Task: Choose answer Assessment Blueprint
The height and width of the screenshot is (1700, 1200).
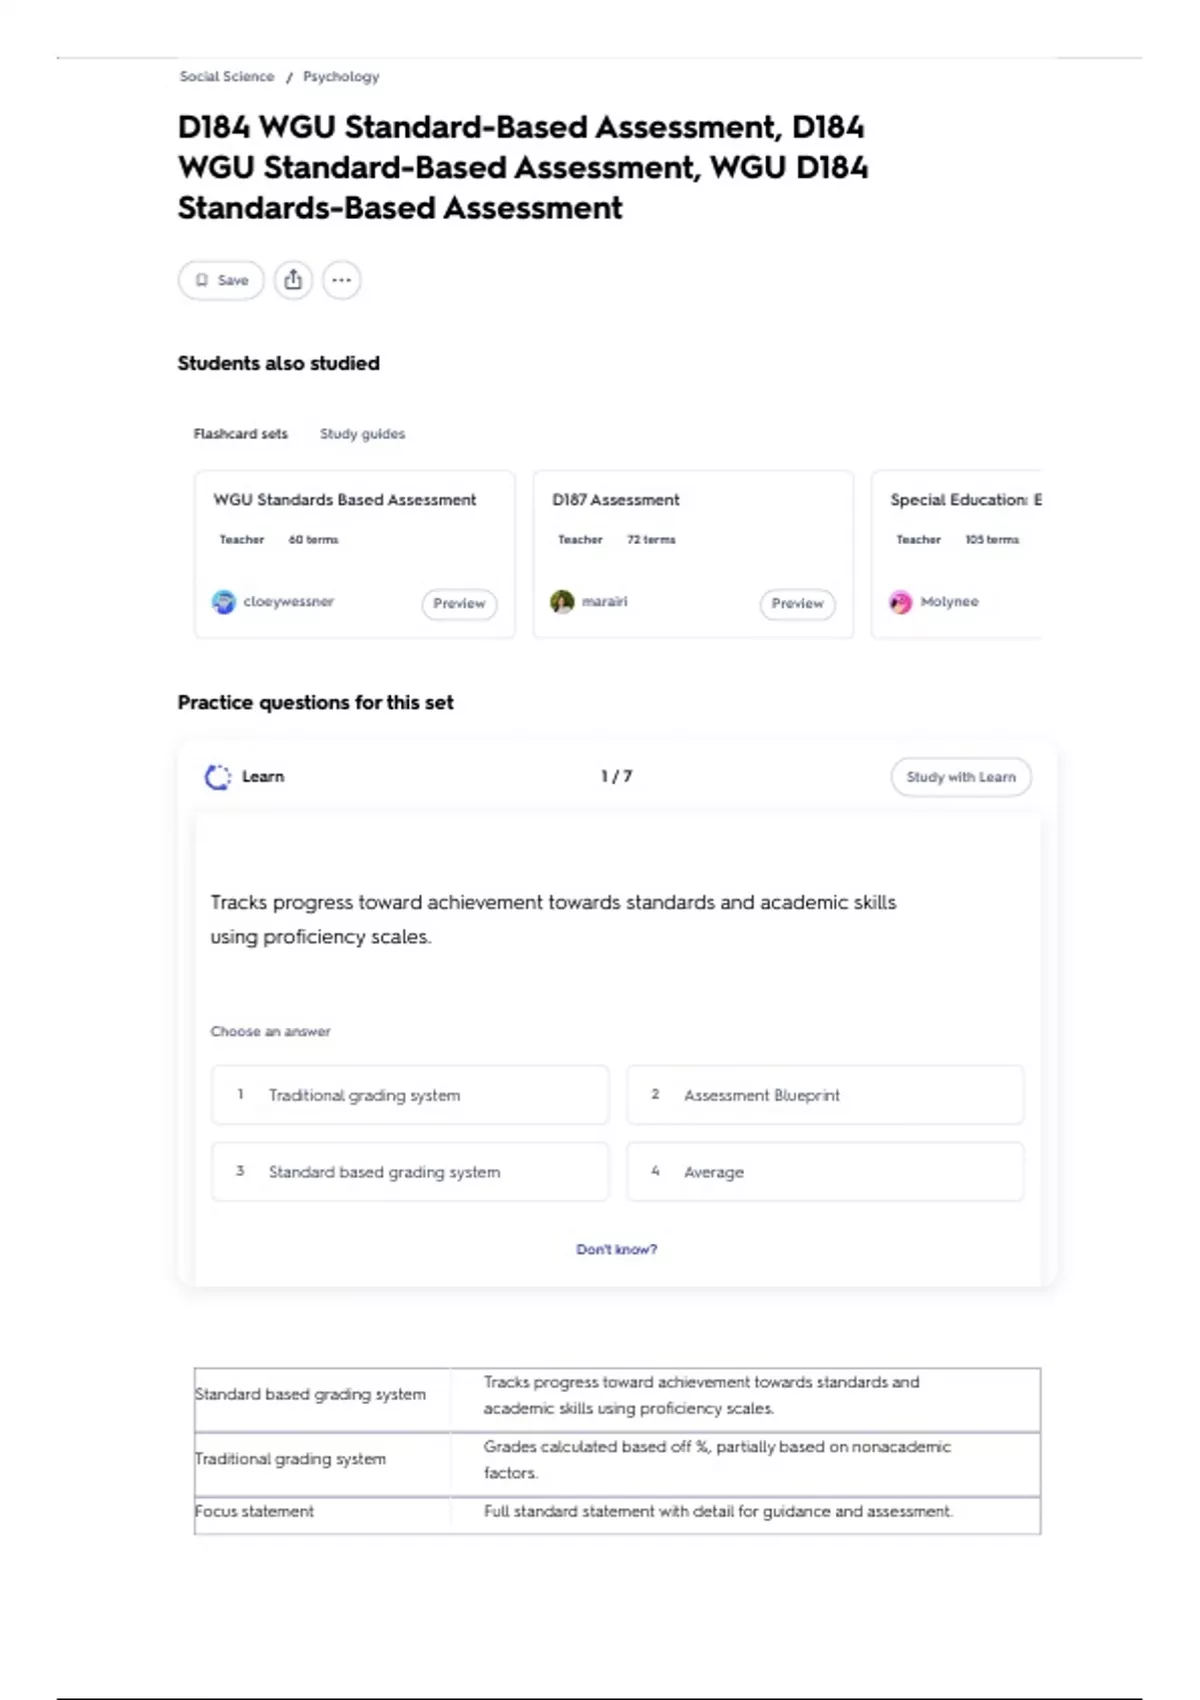Action: [825, 1095]
